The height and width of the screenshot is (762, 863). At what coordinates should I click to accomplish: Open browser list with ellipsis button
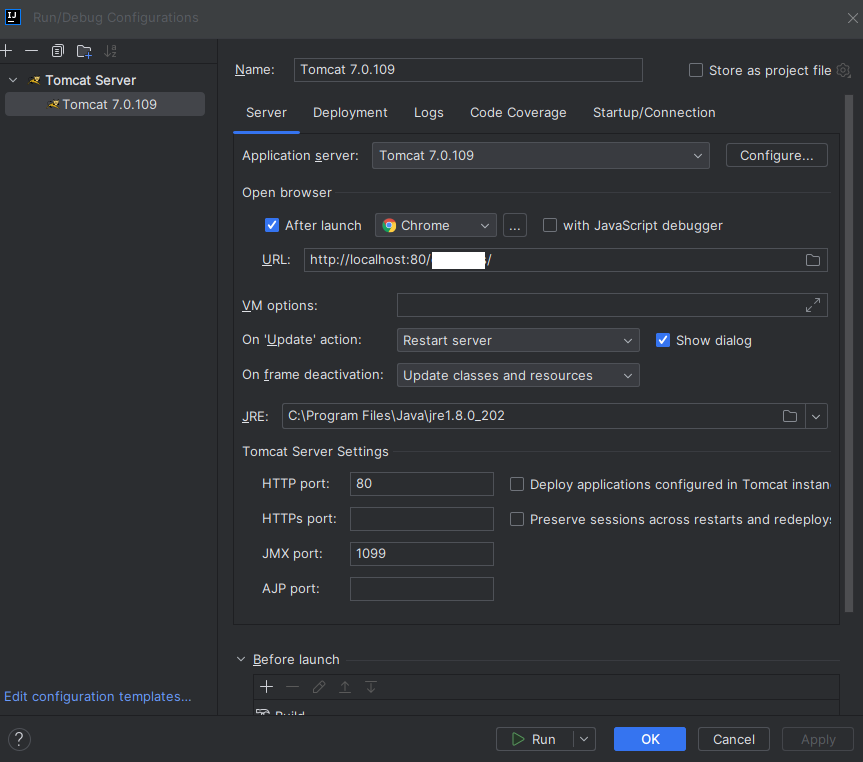pos(515,225)
